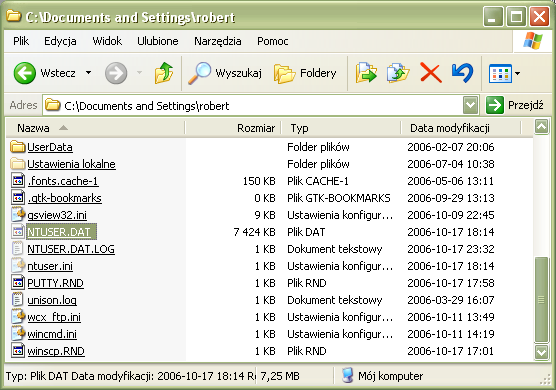
Task: Select the NTUSER.DAT.LOG file icon
Action: click(17, 249)
